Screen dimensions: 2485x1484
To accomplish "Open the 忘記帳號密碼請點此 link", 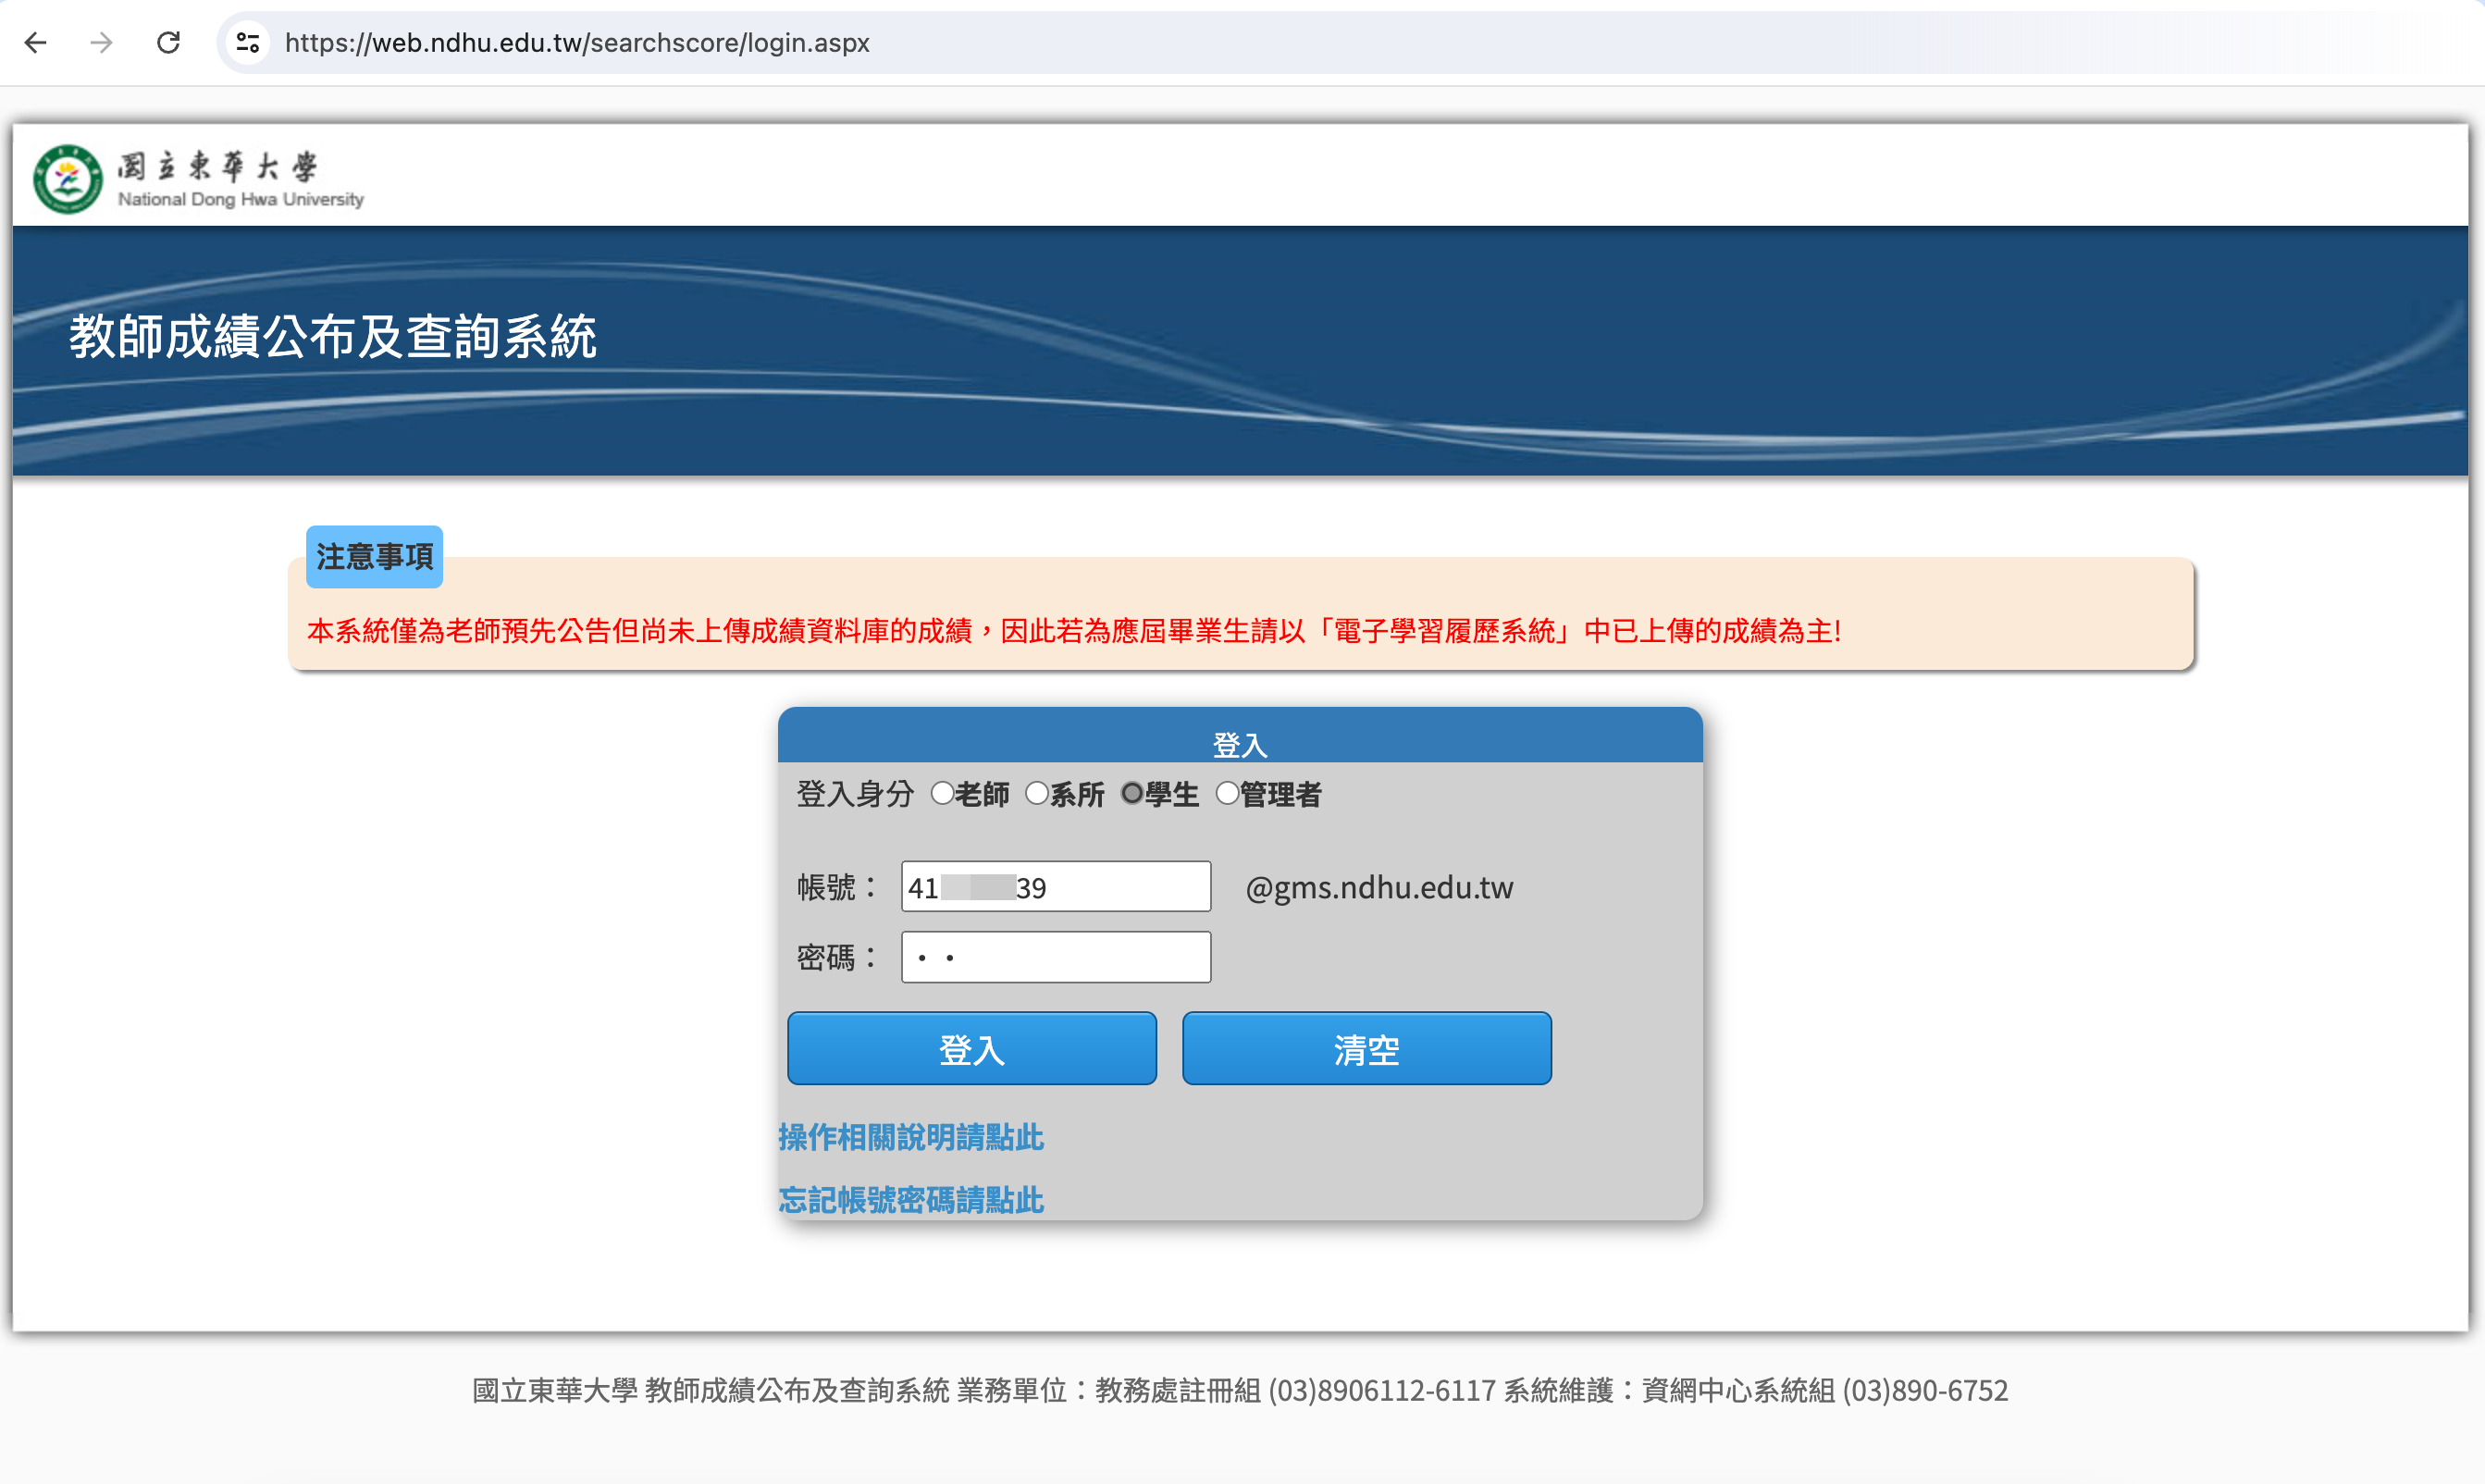I will pos(911,1200).
